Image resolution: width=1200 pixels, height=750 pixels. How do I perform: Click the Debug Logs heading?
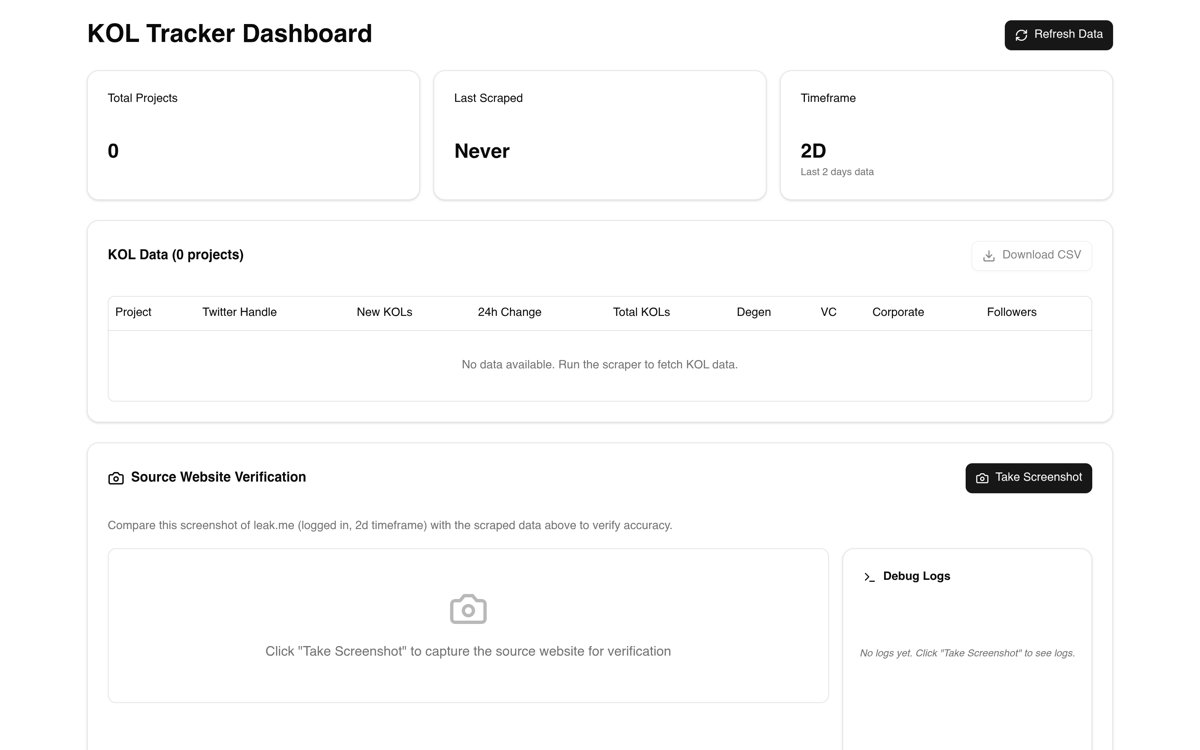[916, 576]
